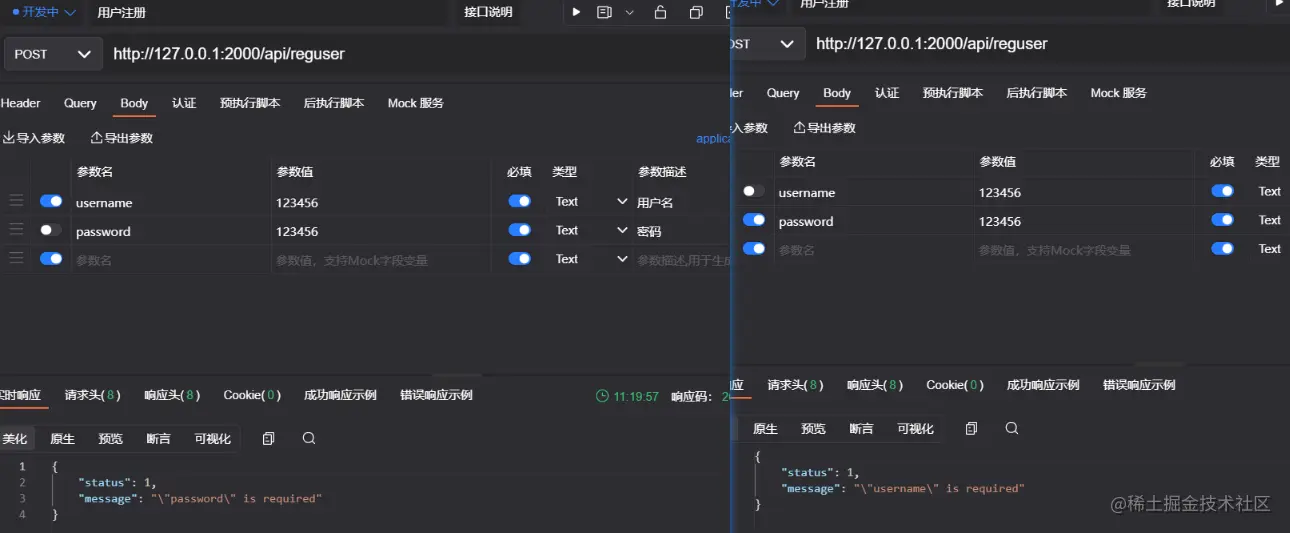
Task: Toggle the 必填 switch for username in the right panel
Action: click(1222, 191)
